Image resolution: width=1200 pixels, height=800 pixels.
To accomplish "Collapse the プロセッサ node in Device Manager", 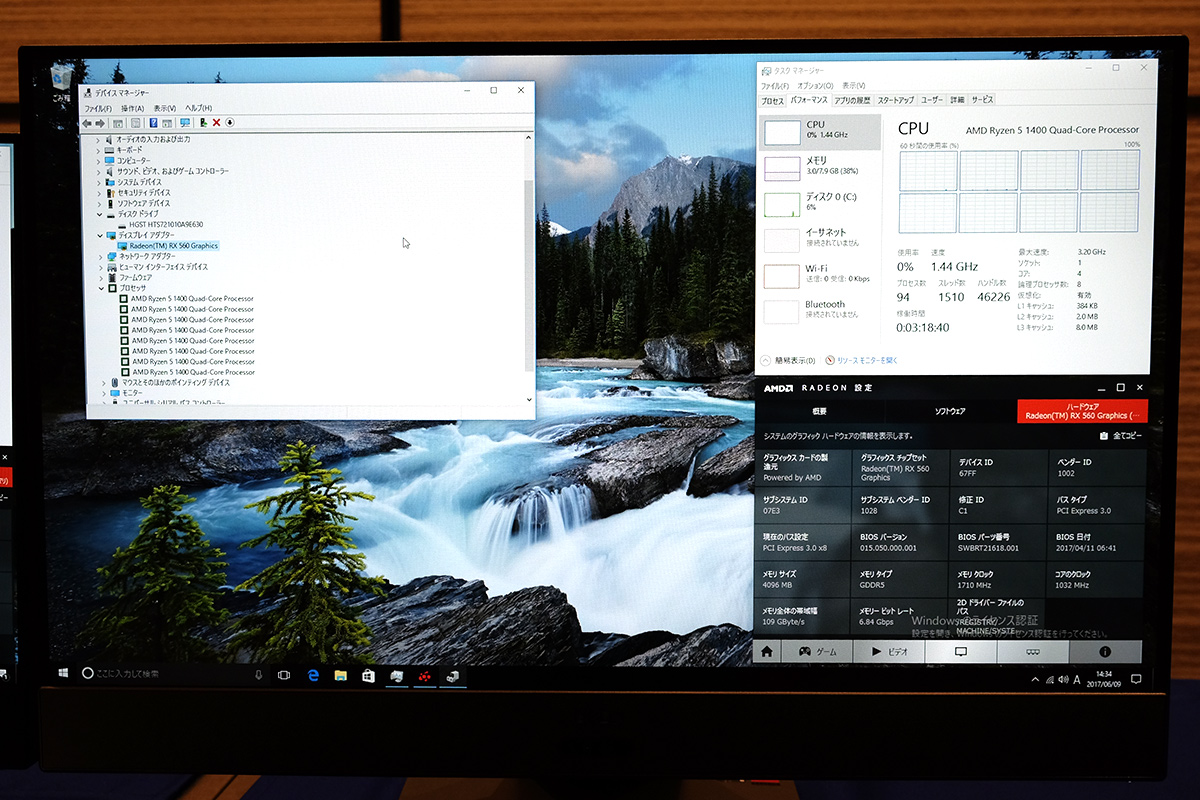I will point(100,288).
